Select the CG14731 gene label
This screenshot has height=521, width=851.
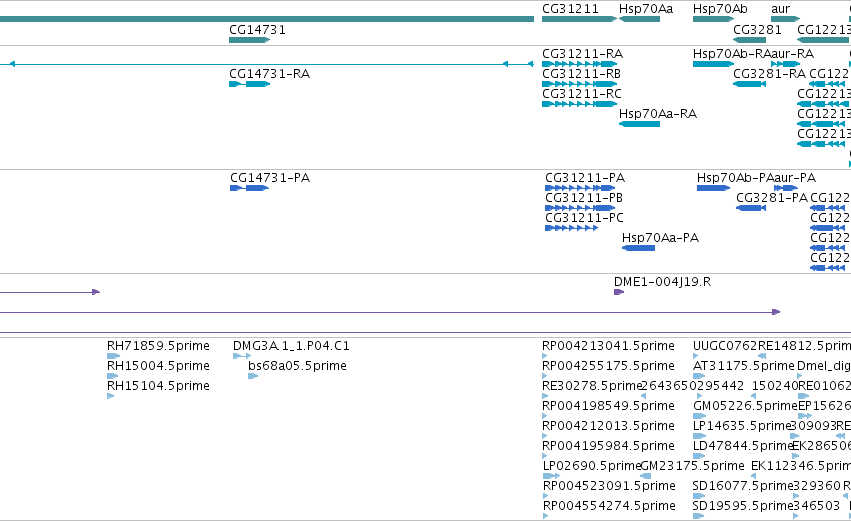point(257,30)
